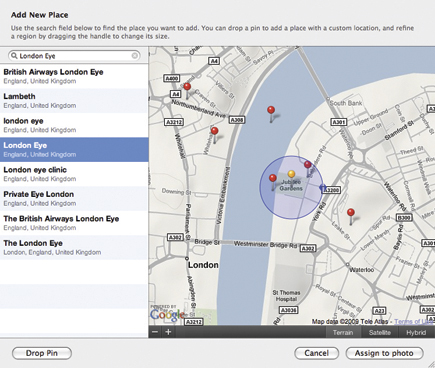Choose British Airways London Eye result

(x=74, y=76)
